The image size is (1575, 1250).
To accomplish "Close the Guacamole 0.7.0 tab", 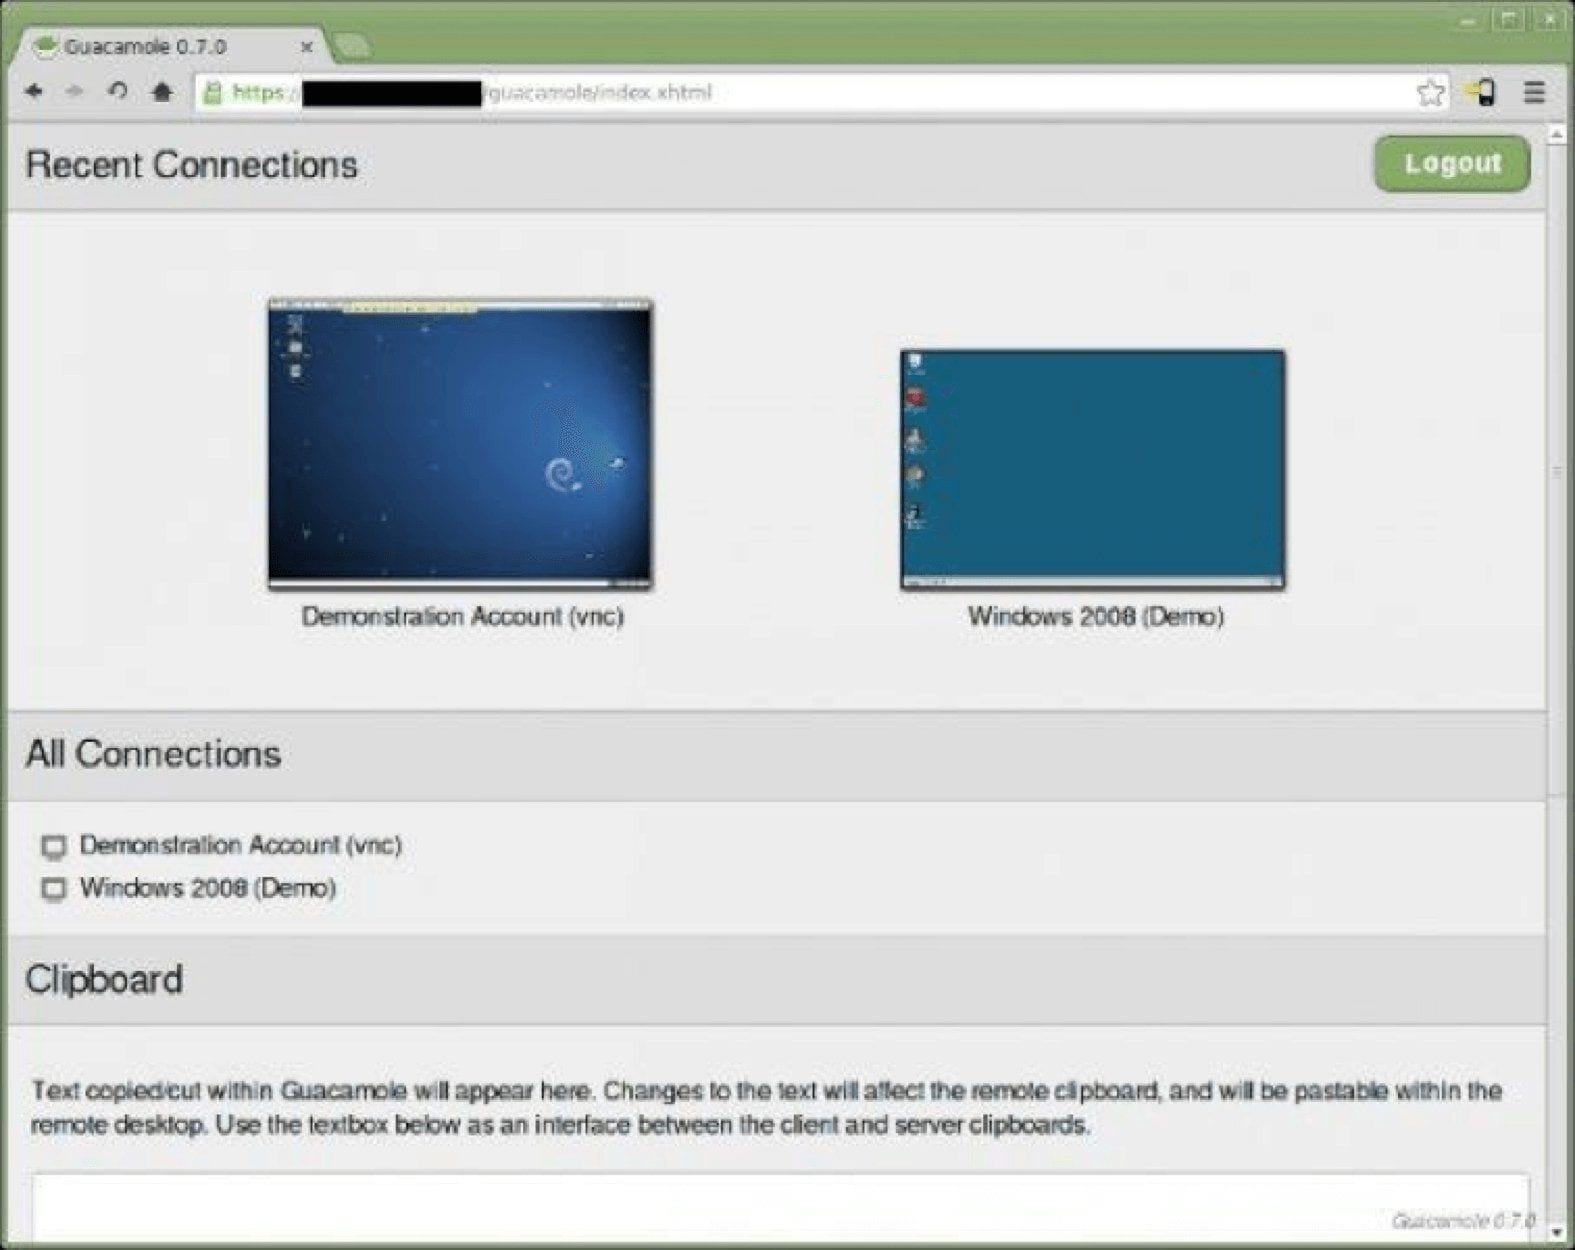I will [x=307, y=47].
